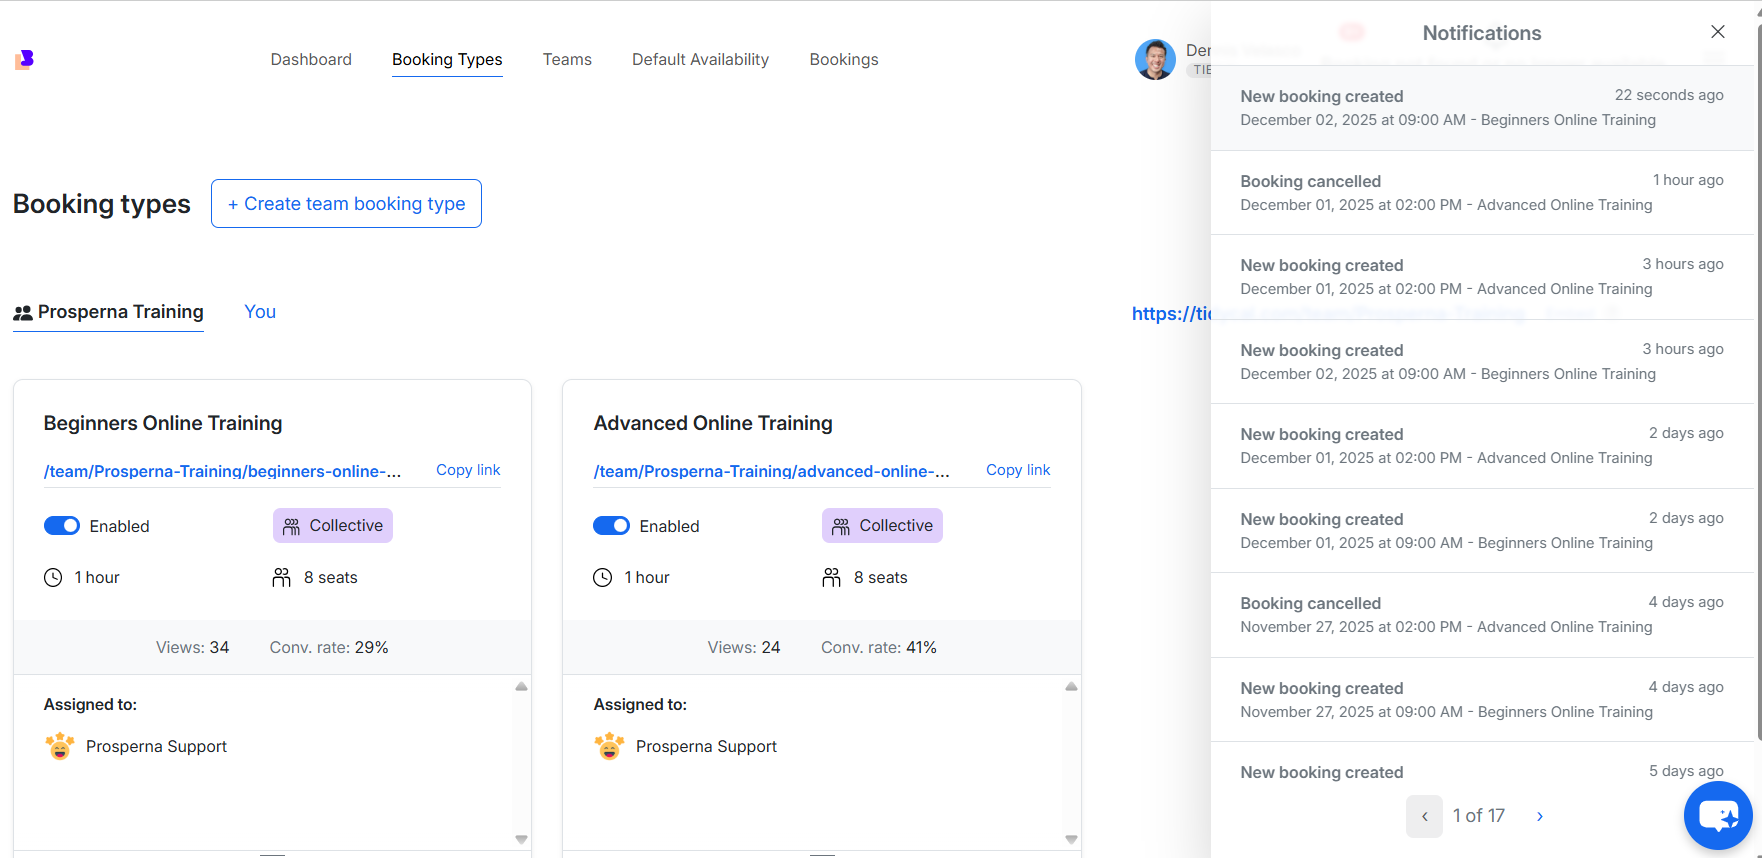The height and width of the screenshot is (858, 1762).
Task: Click the user profile avatar photo
Action: point(1154,60)
